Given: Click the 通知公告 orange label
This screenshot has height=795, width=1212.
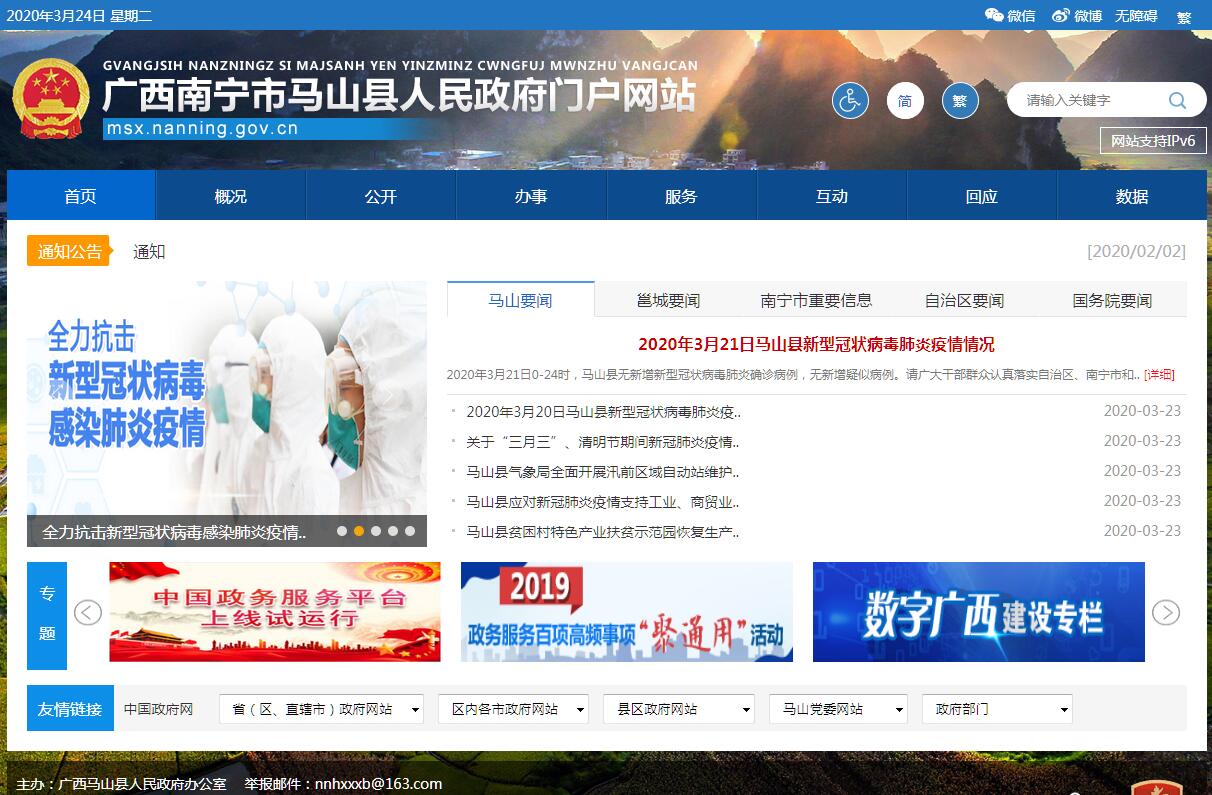Looking at the screenshot, I should 68,251.
